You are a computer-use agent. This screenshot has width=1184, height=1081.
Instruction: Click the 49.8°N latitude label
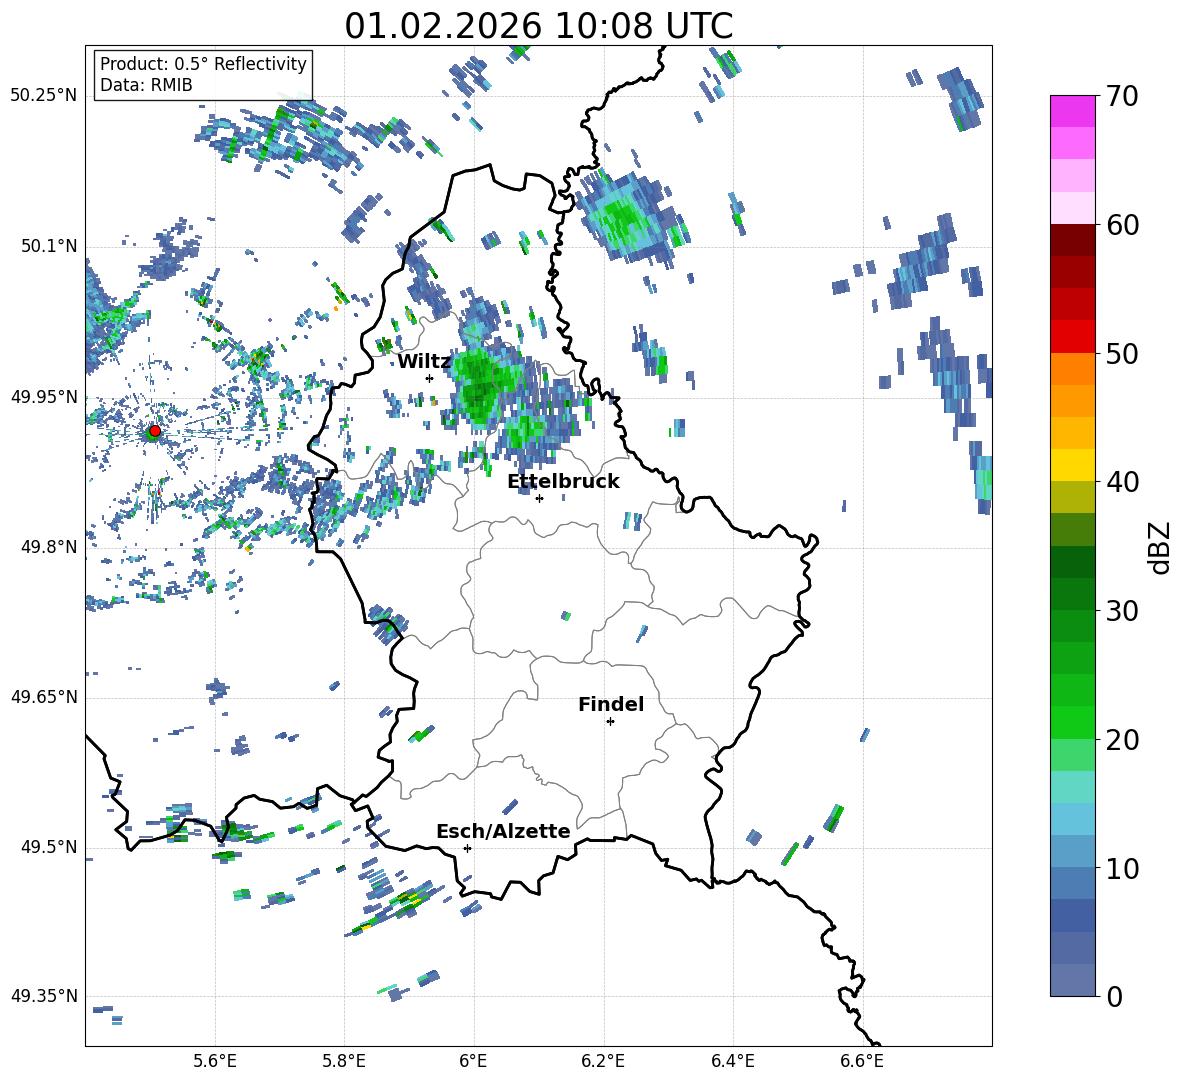pos(48,547)
